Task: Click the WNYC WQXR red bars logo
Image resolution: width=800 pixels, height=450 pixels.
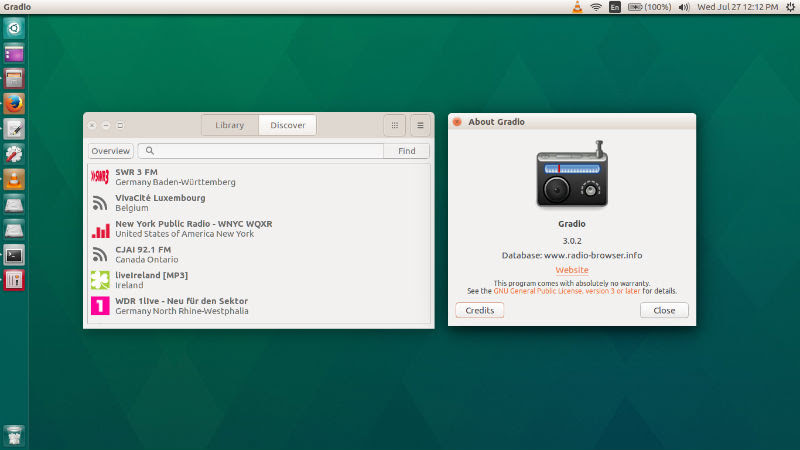Action: (x=100, y=230)
